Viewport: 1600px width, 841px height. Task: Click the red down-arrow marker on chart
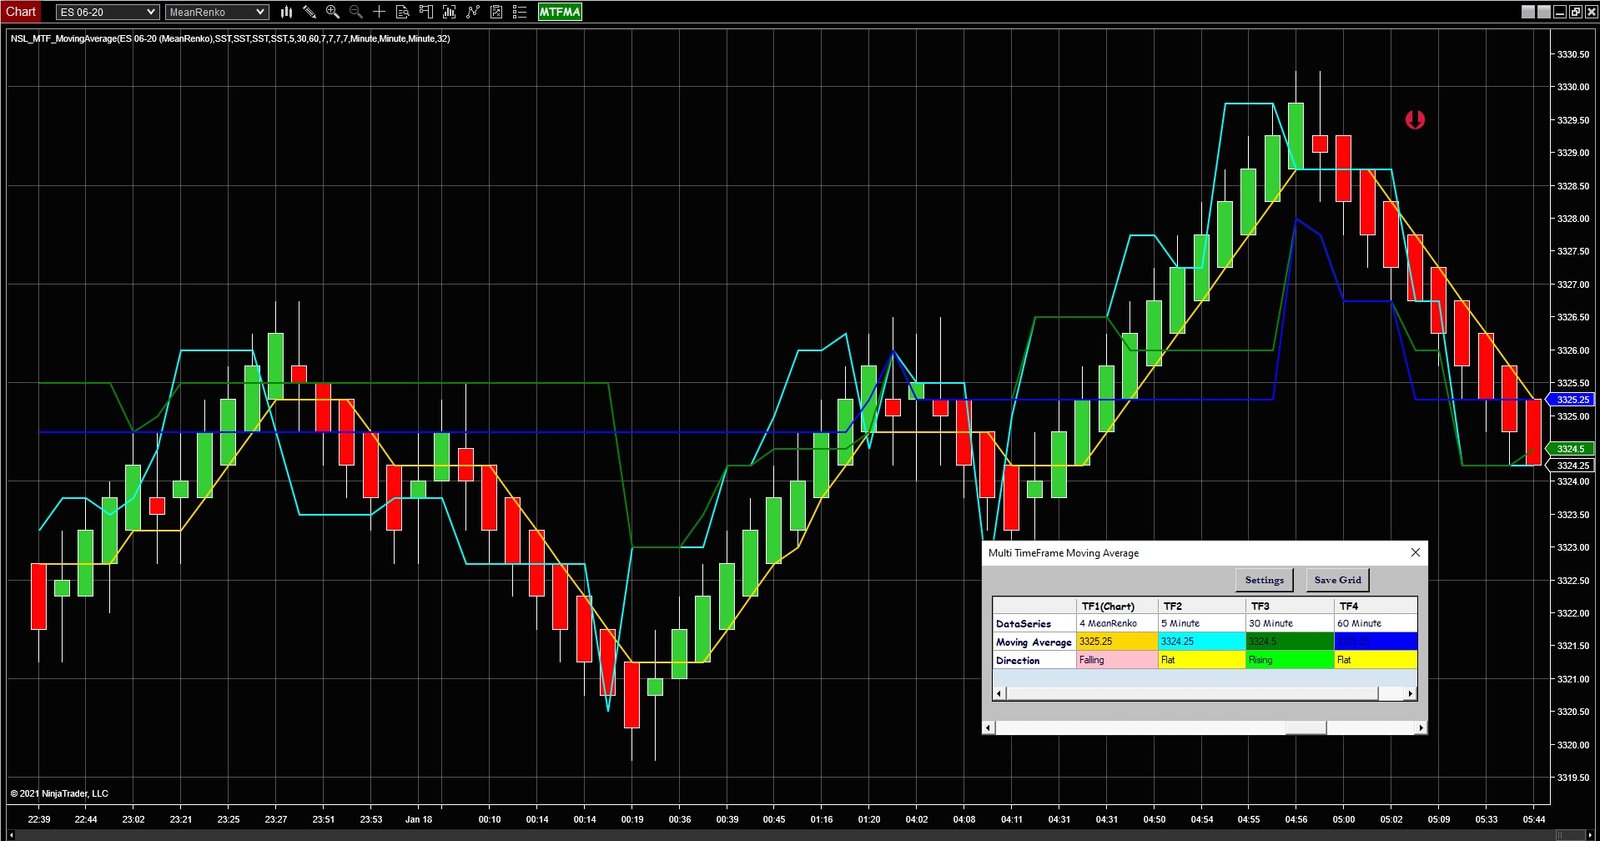[x=1414, y=120]
